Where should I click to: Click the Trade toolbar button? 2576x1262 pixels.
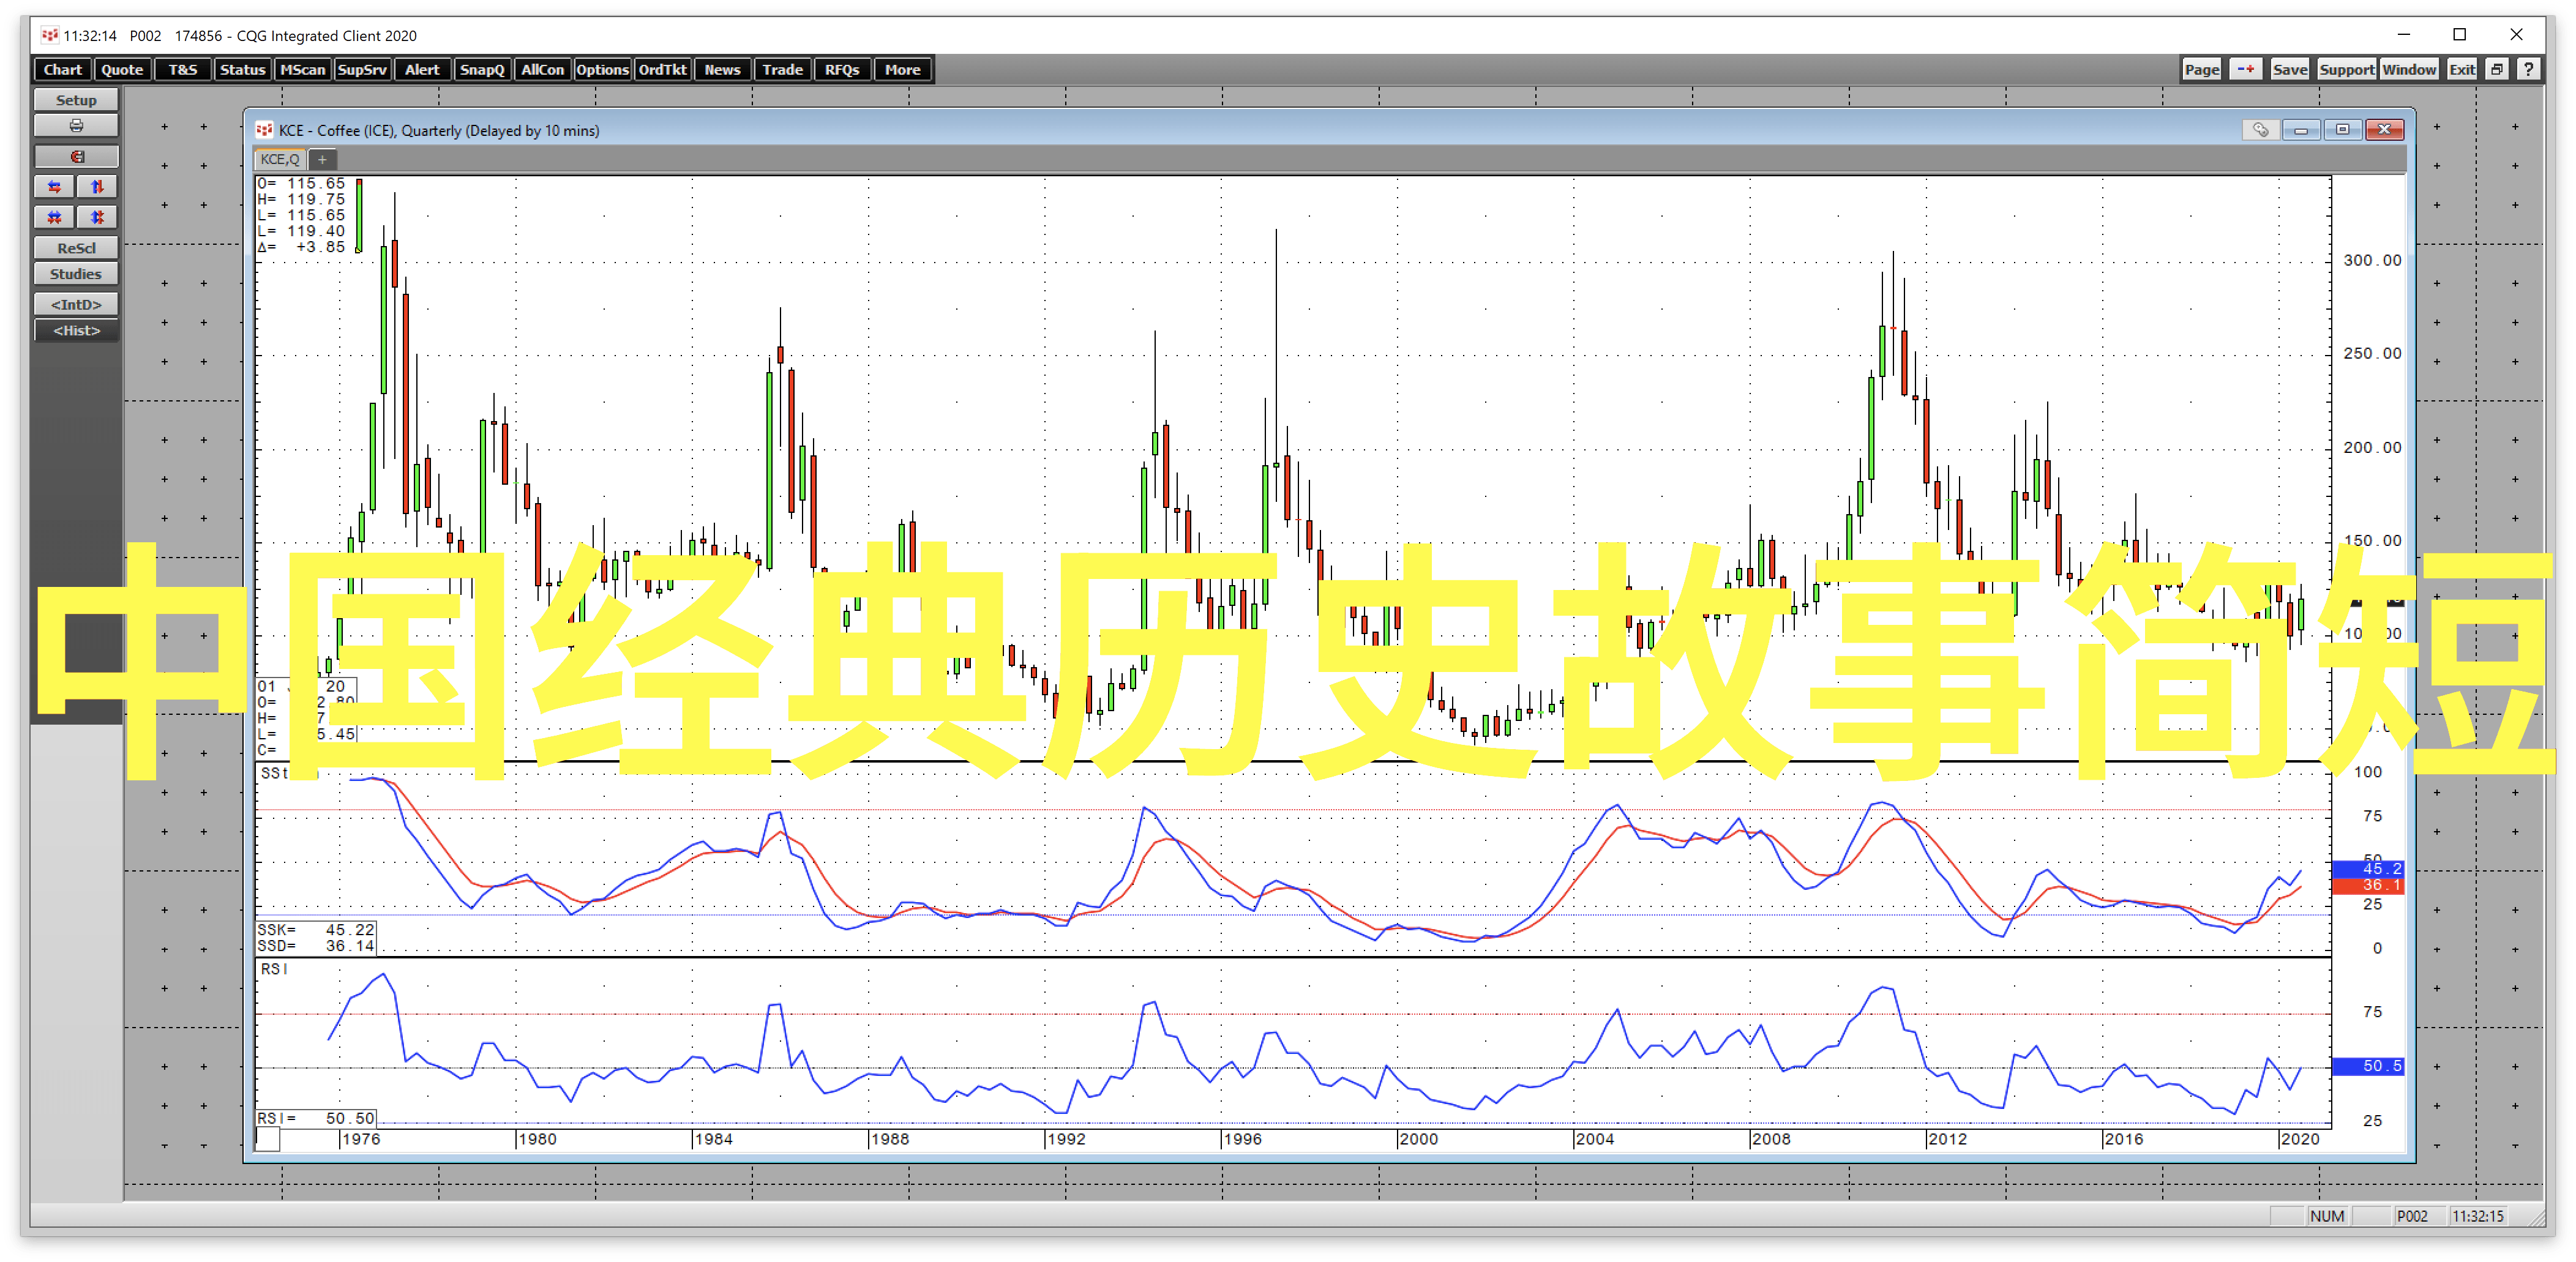(782, 70)
